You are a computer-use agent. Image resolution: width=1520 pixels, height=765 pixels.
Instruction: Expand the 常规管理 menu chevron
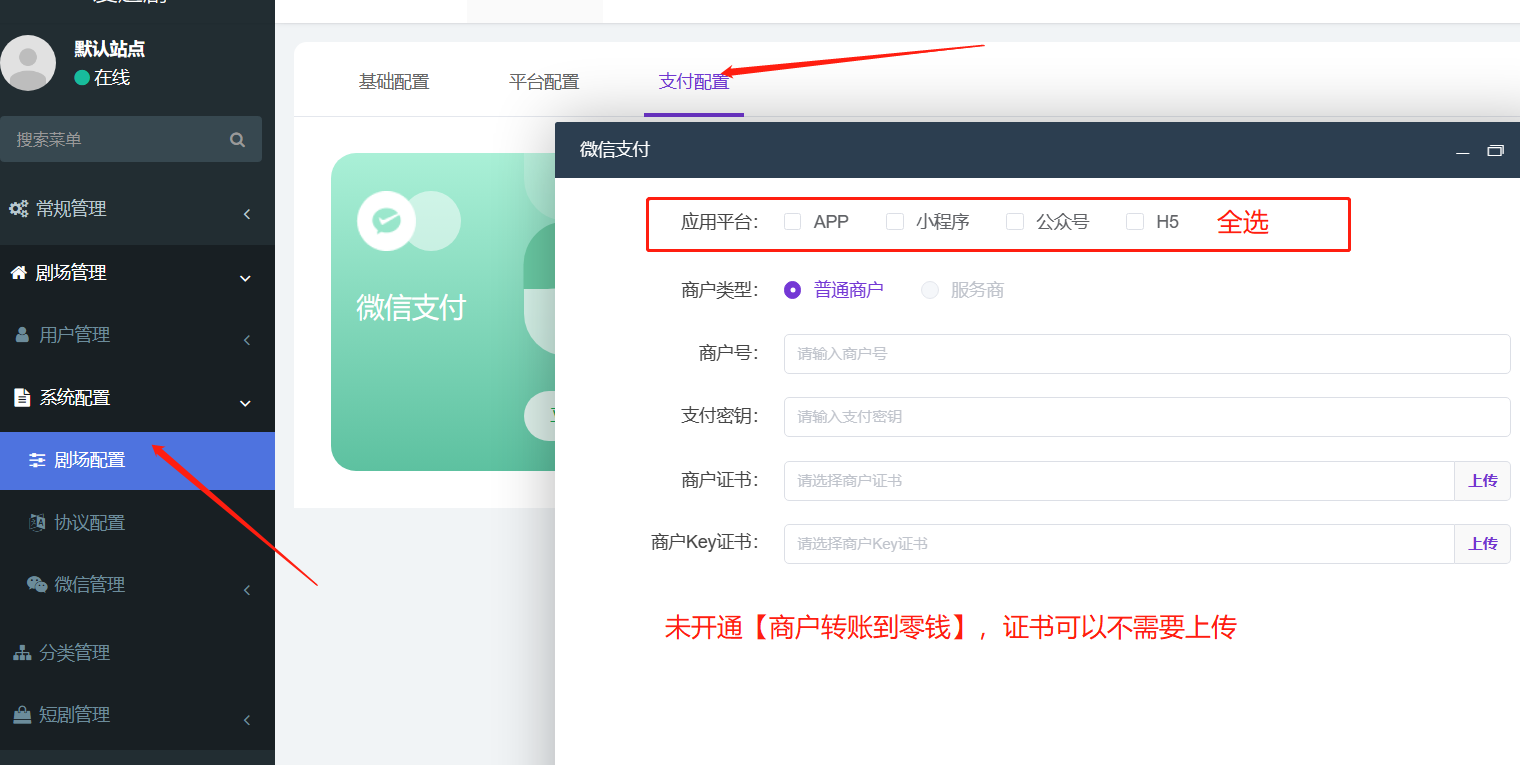[247, 214]
